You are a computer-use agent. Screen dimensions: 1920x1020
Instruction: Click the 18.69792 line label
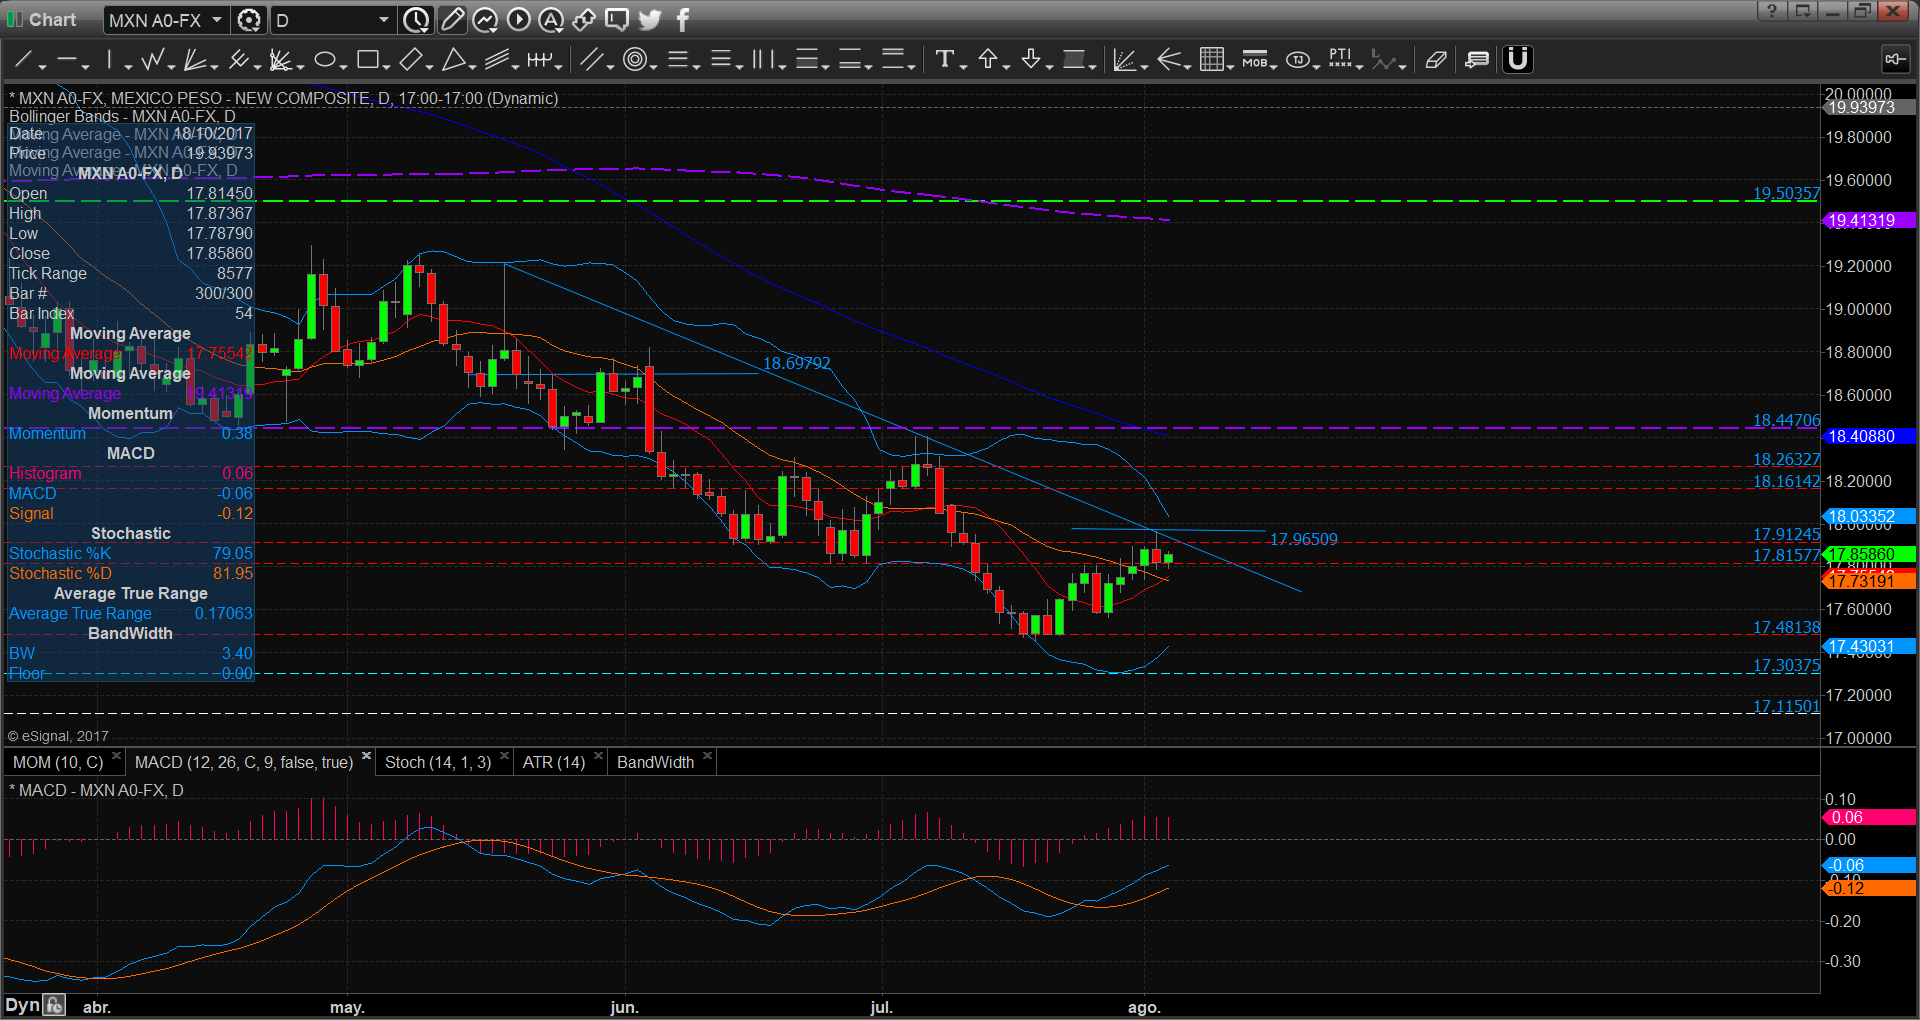tap(796, 364)
